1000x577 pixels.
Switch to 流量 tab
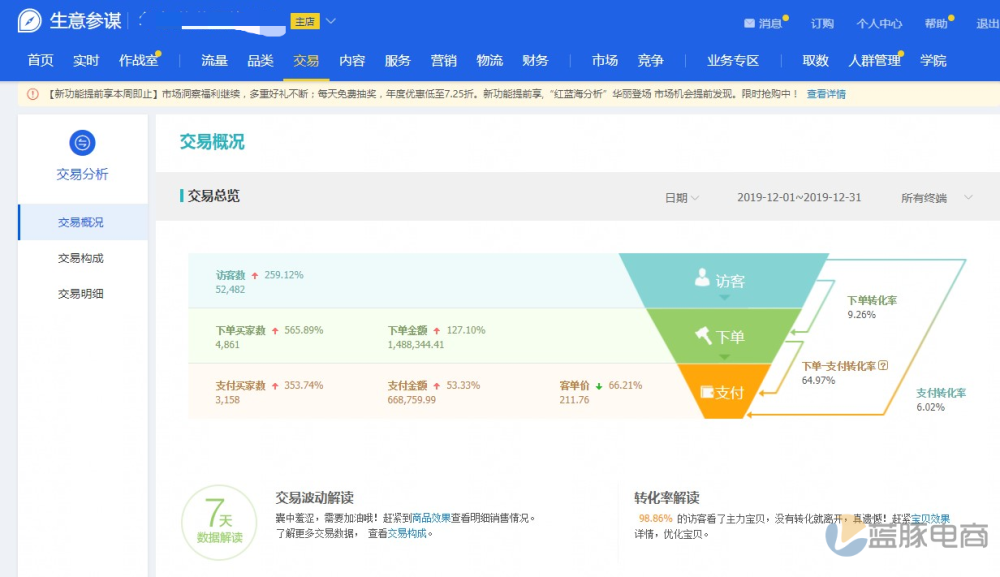214,61
